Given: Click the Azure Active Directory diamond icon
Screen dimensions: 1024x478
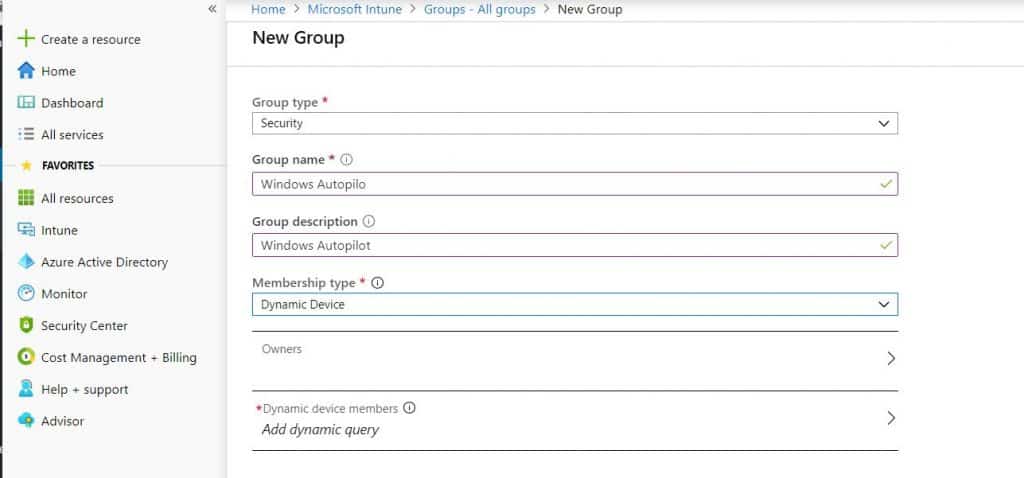Looking at the screenshot, I should pos(25,262).
